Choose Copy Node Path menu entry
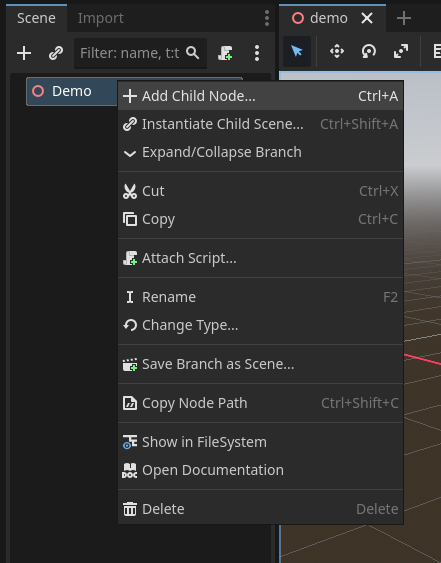Image resolution: width=441 pixels, height=563 pixels. (x=261, y=403)
